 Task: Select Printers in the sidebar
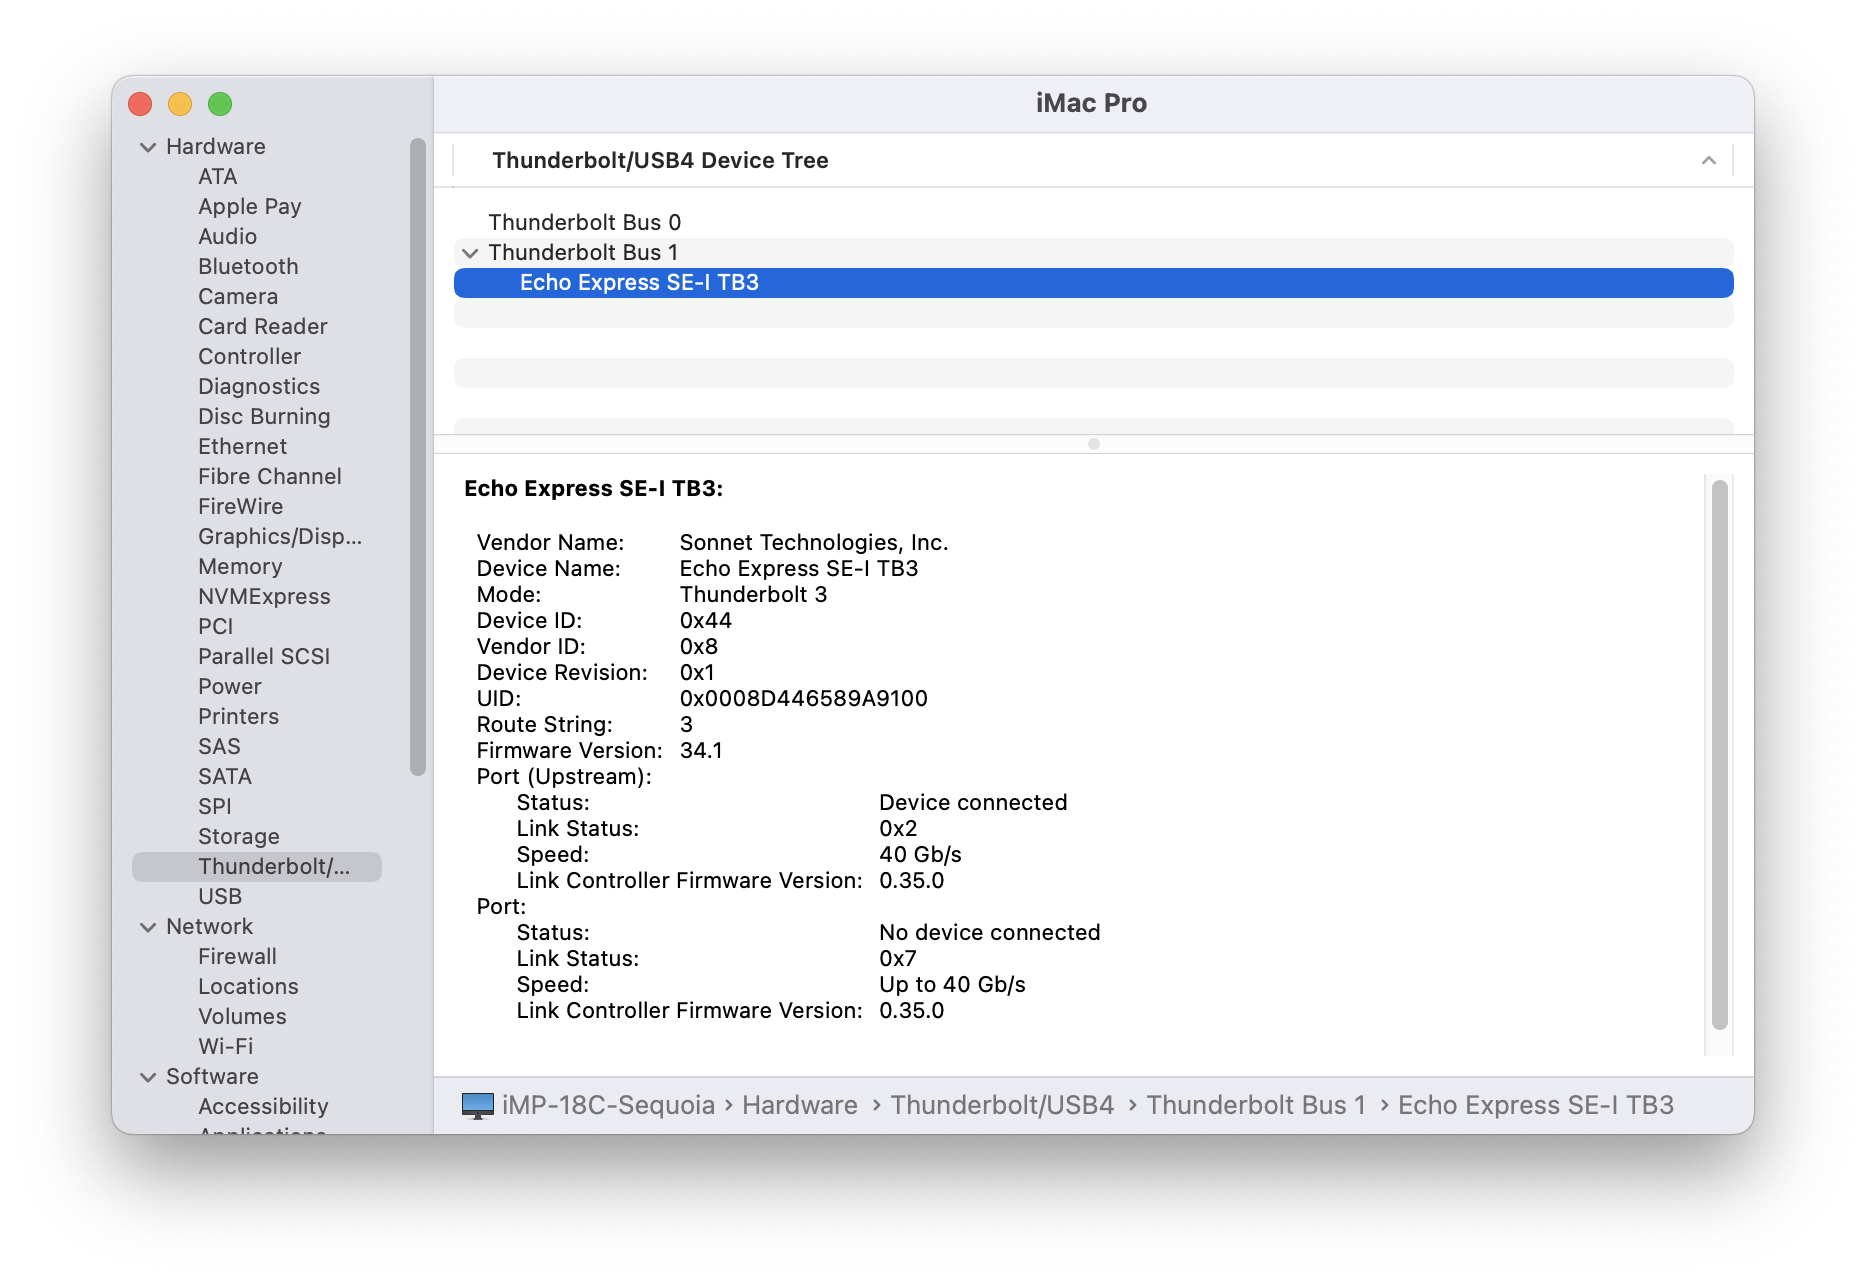coord(238,717)
